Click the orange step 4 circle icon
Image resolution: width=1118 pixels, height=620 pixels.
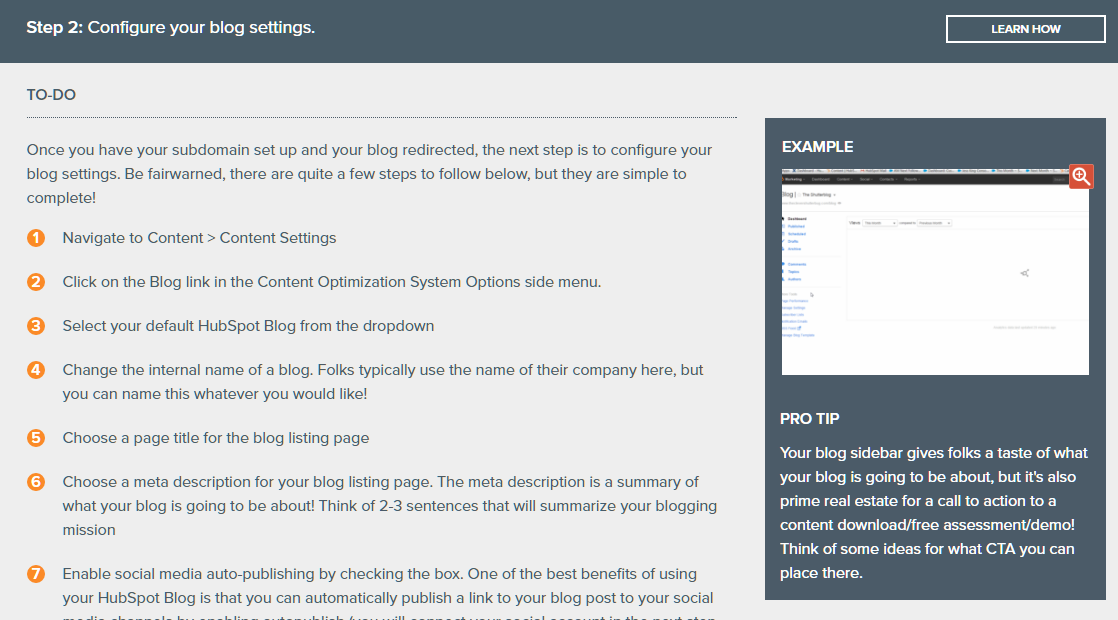click(36, 369)
